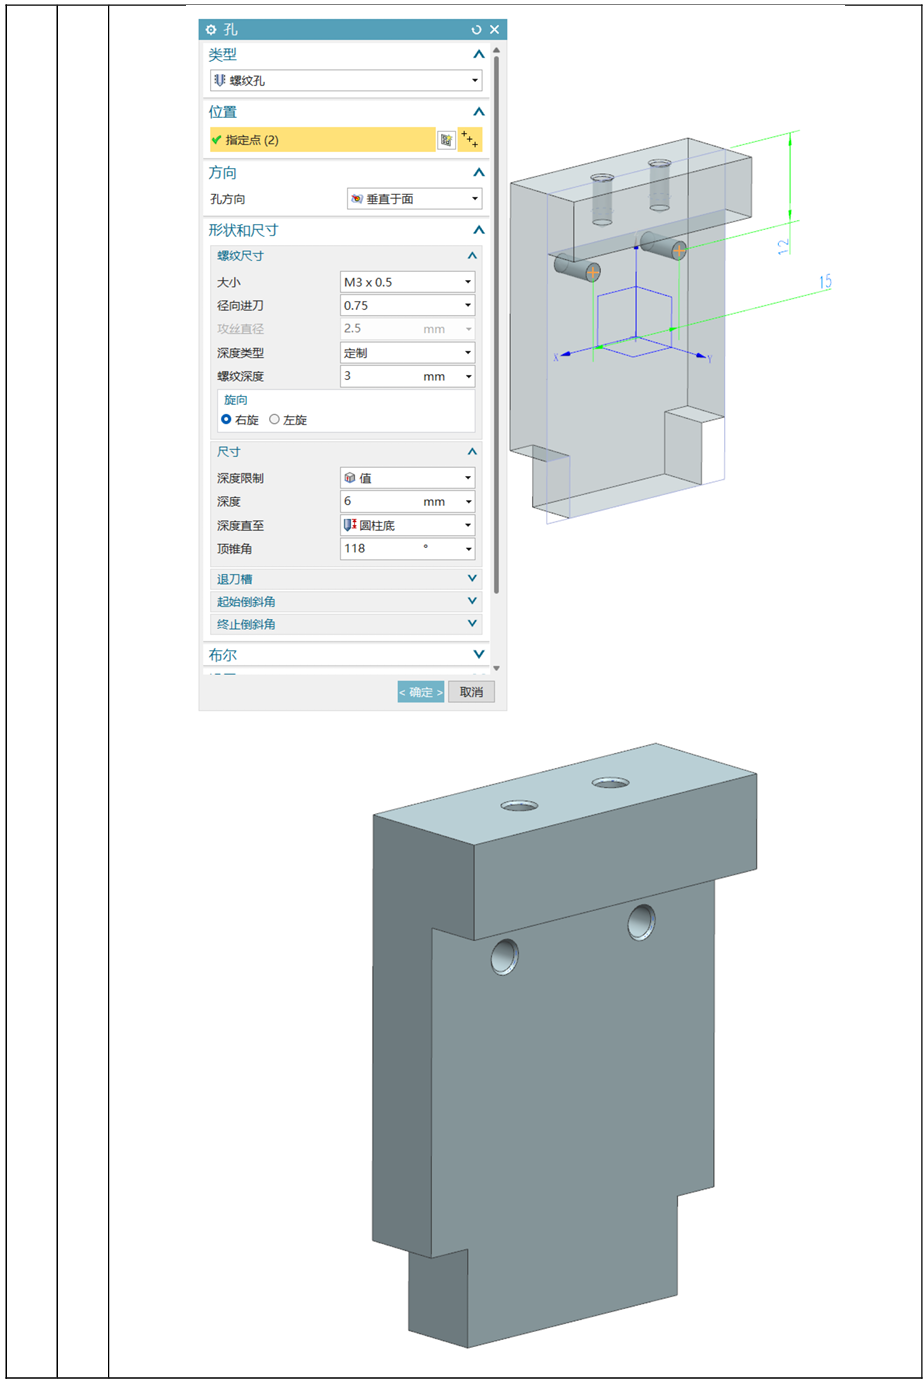Collapse the 尺寸 subsection
924x1383 pixels.
(472, 452)
